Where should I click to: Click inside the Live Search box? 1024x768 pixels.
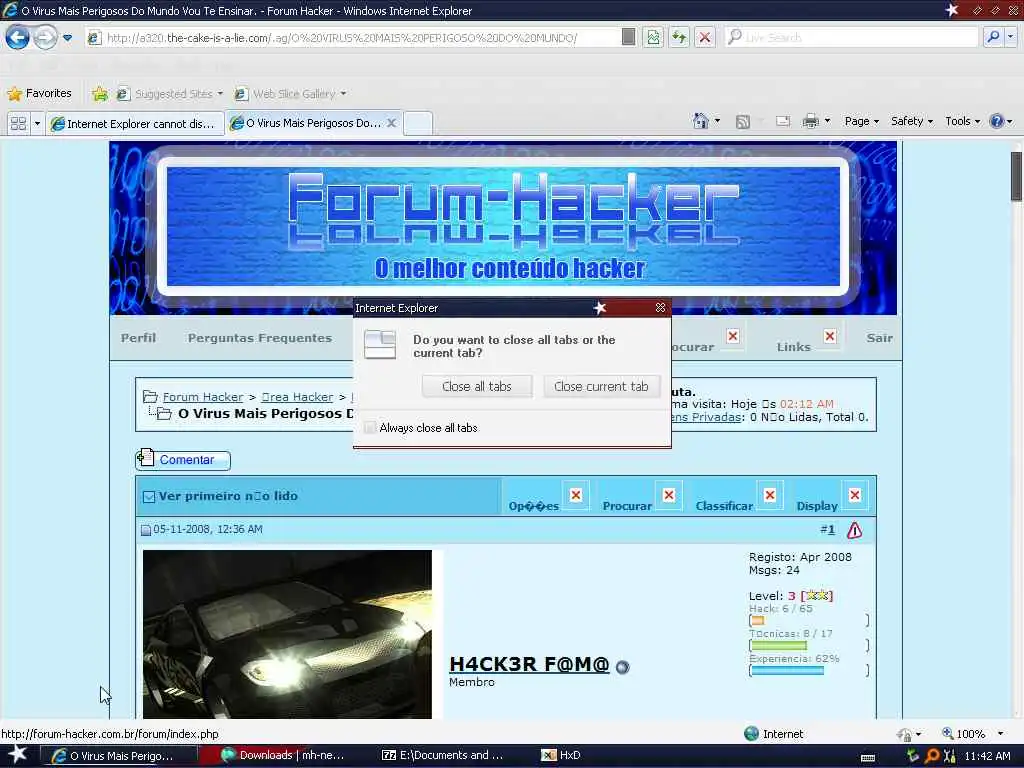[x=852, y=37]
